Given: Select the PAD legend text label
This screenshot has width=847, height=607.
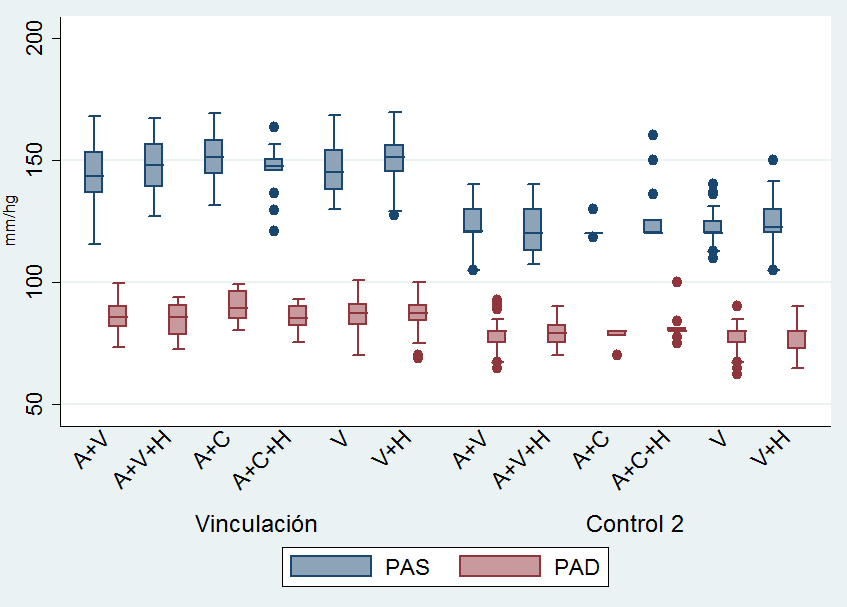Looking at the screenshot, I should tap(577, 567).
